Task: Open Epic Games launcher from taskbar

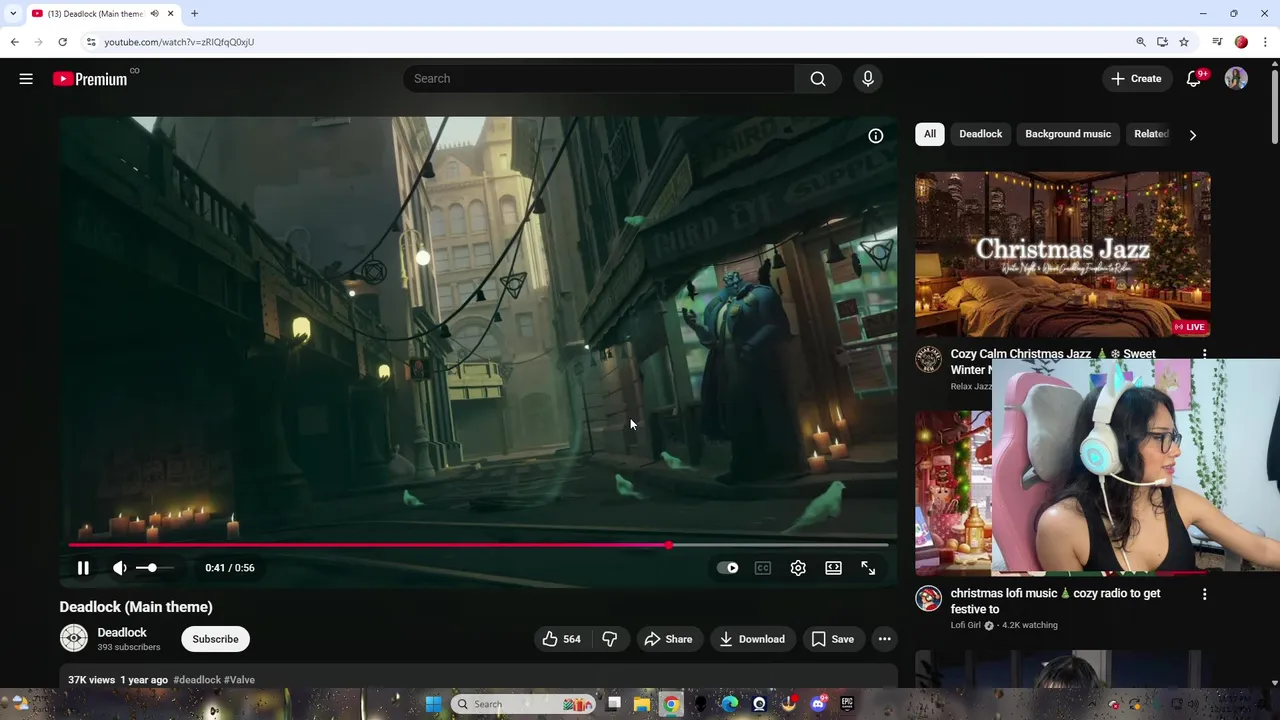Action: (847, 704)
